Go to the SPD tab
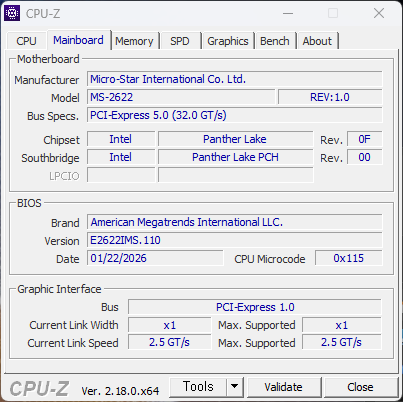 point(180,41)
